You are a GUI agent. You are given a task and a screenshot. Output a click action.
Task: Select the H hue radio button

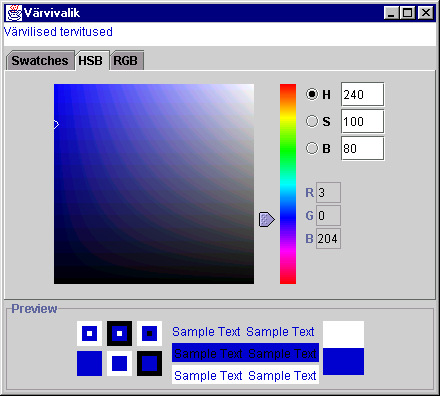312,94
